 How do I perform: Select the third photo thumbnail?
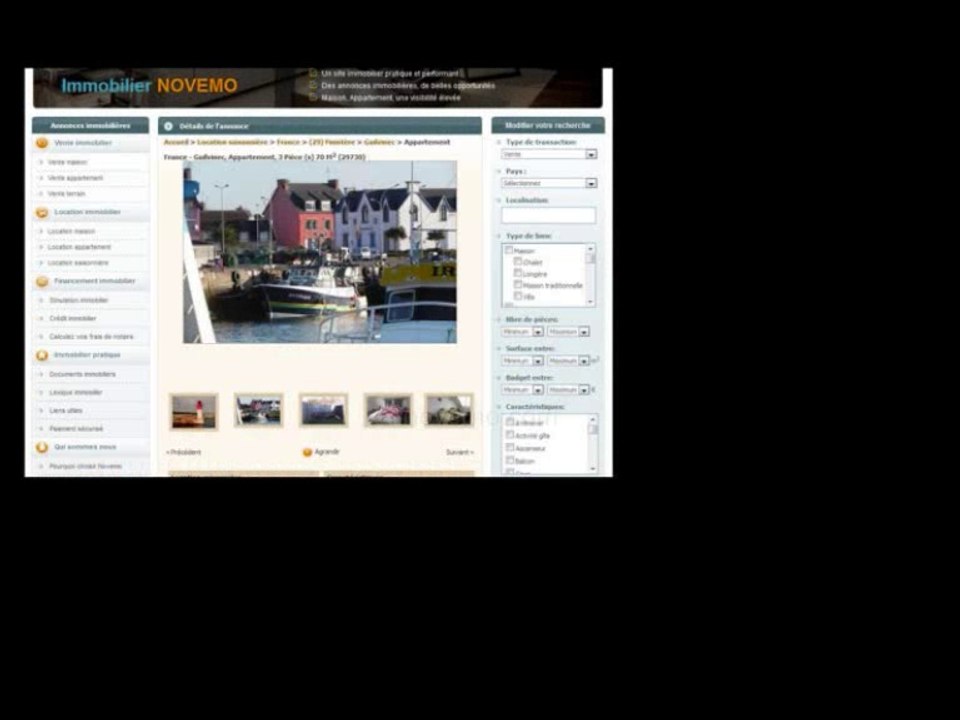323,410
